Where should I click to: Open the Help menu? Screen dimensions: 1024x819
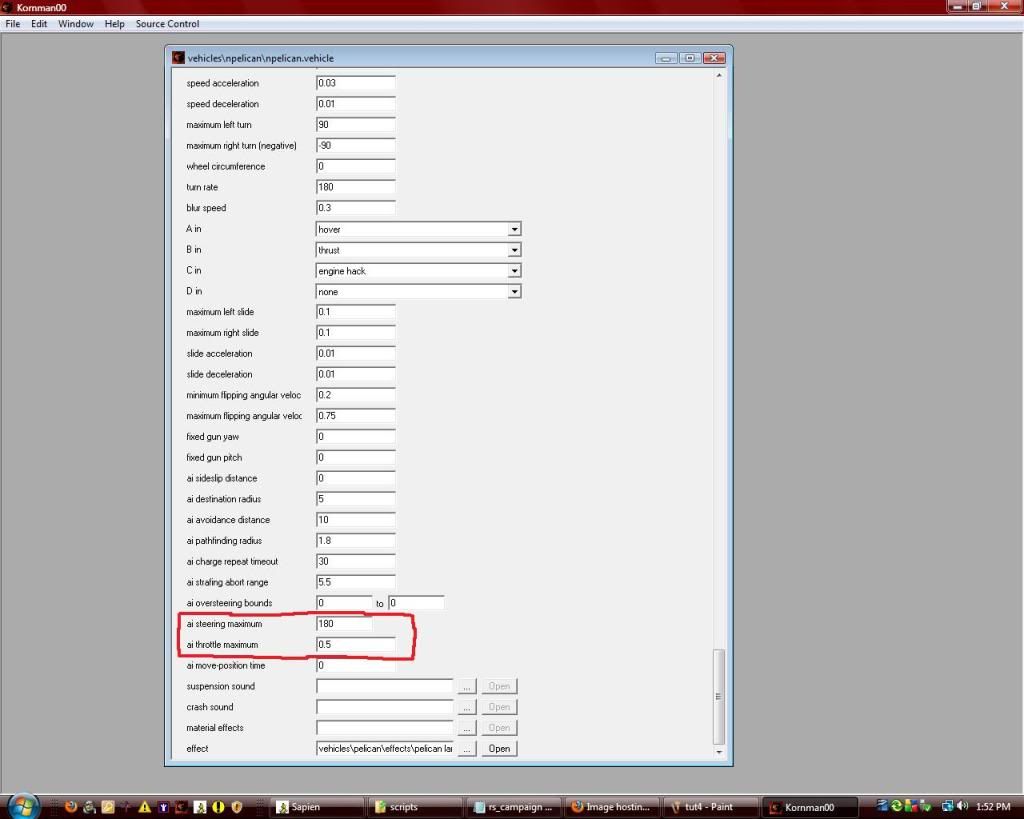[114, 24]
